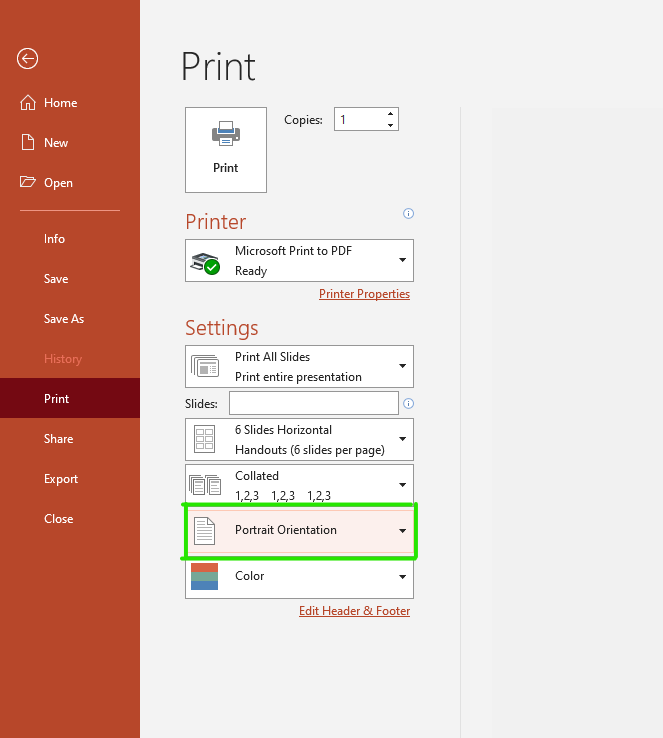Screen dimensions: 663x738
Task: Click the Print entire presentation text
Action: [298, 377]
